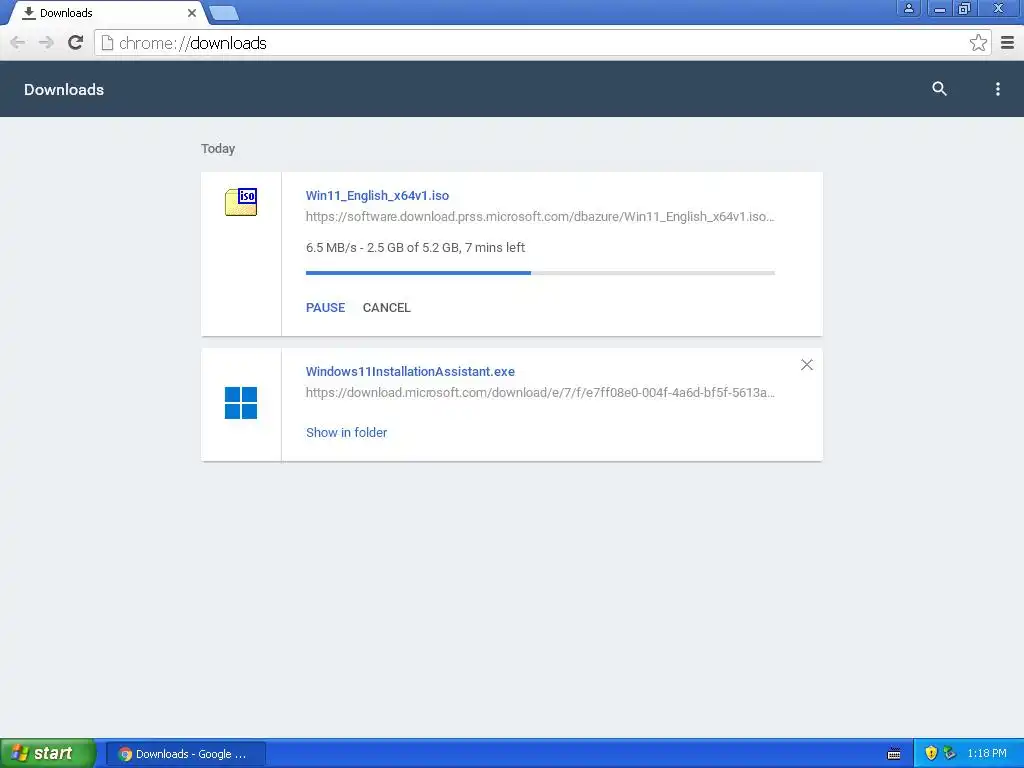The height and width of the screenshot is (768, 1024).
Task: Click the Downloads - Google taskbar button
Action: 185,754
